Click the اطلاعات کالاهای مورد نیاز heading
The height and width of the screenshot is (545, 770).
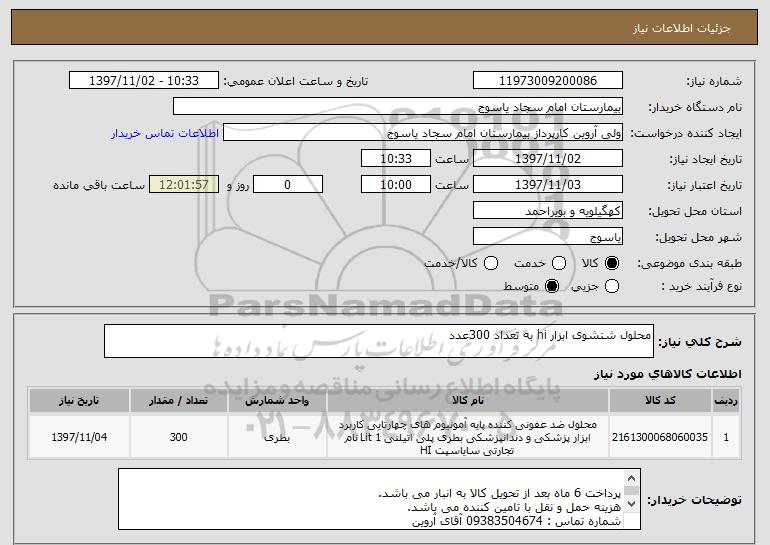[667, 374]
